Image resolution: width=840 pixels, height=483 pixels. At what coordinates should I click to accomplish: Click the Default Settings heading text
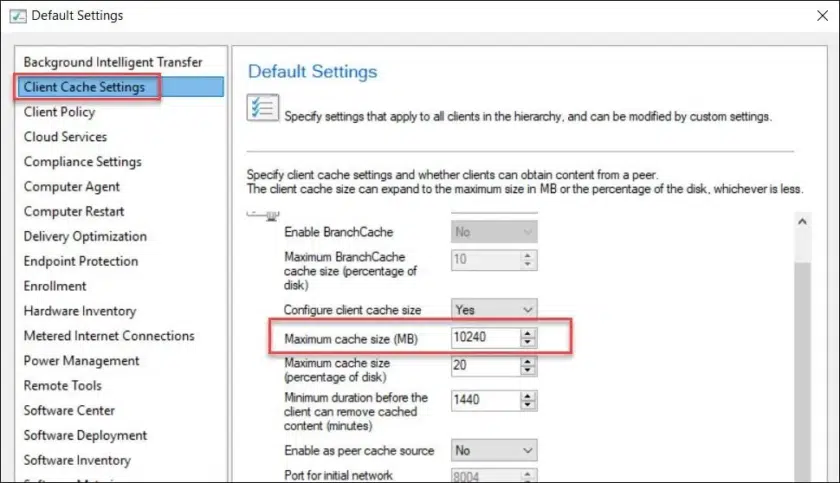pos(312,72)
